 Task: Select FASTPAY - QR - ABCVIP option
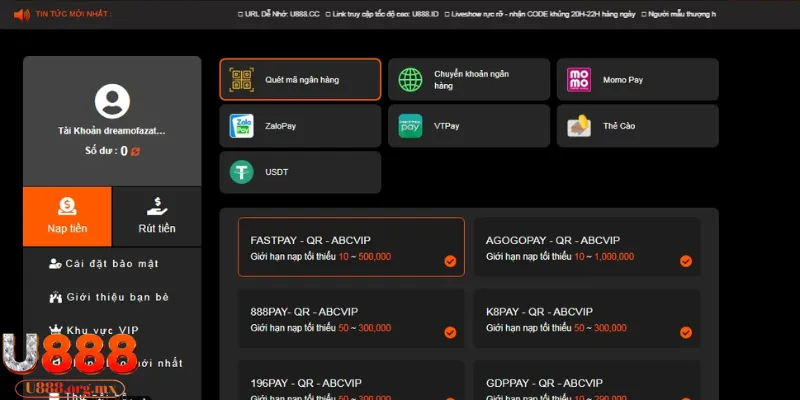pyautogui.click(x=351, y=248)
